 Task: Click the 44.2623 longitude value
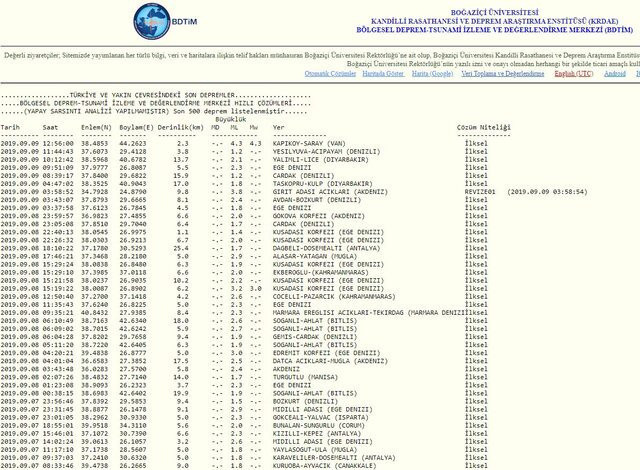(x=133, y=144)
